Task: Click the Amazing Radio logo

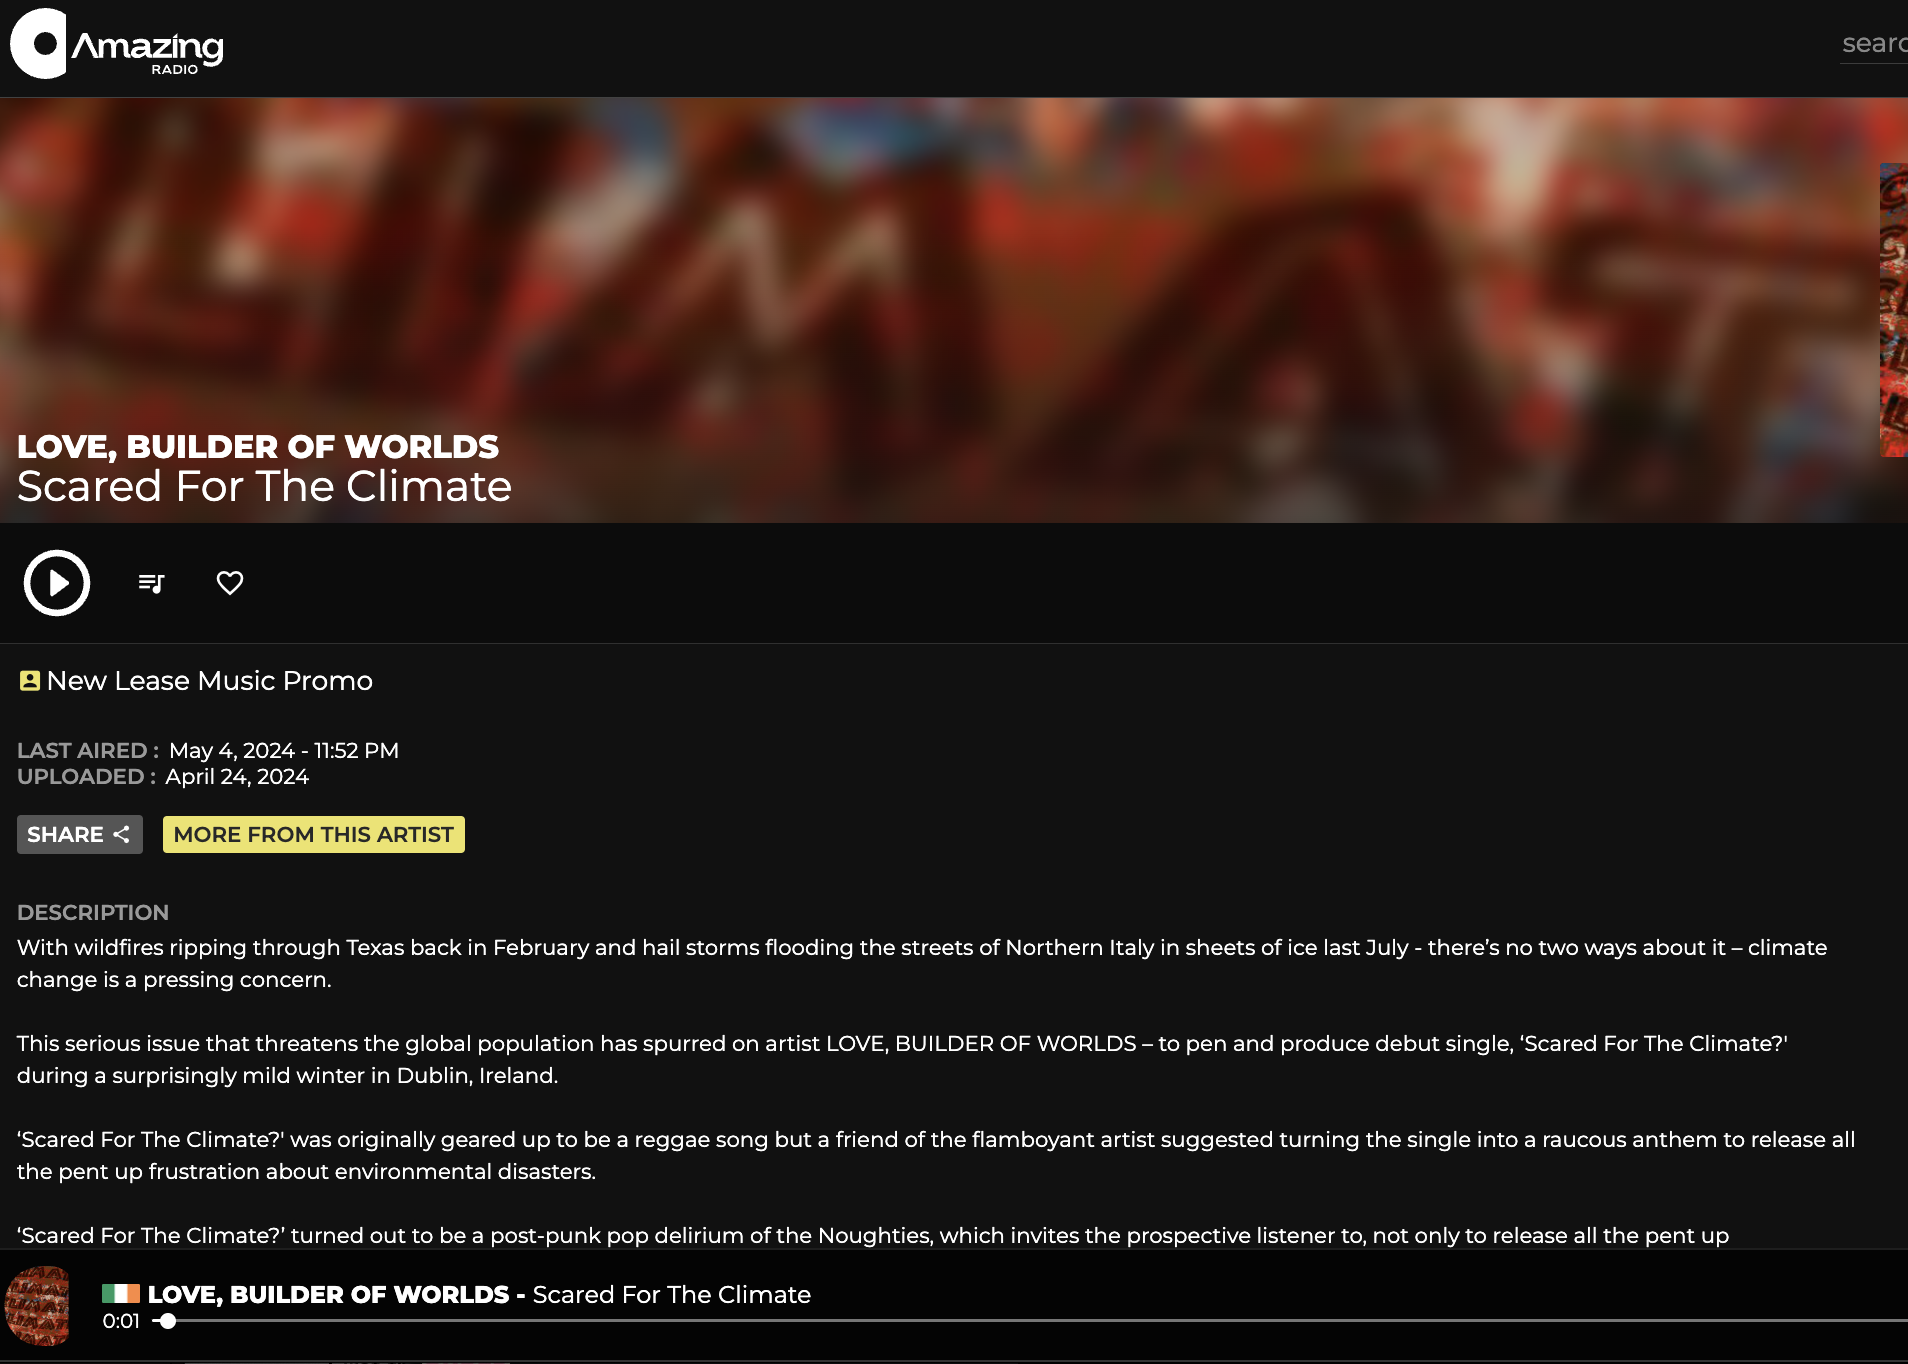Action: point(117,44)
